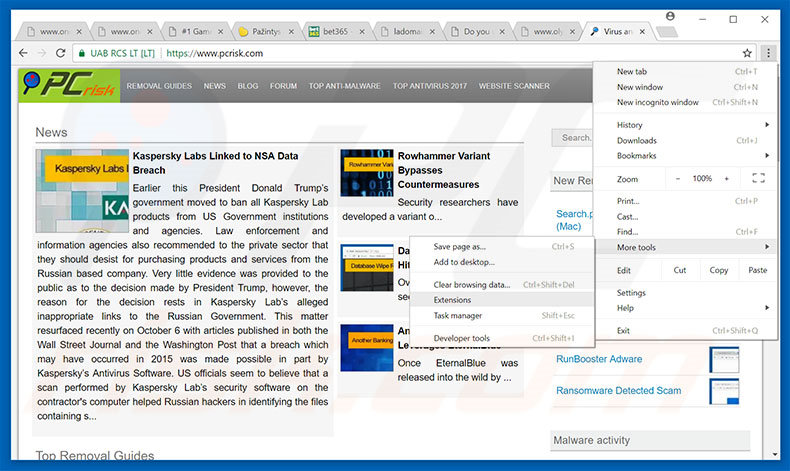Click the browser forward arrow
This screenshot has height=471, width=790.
[x=42, y=53]
